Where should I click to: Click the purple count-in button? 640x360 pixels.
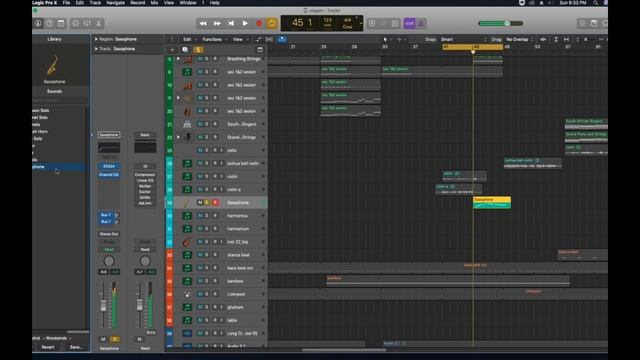[x=409, y=24]
